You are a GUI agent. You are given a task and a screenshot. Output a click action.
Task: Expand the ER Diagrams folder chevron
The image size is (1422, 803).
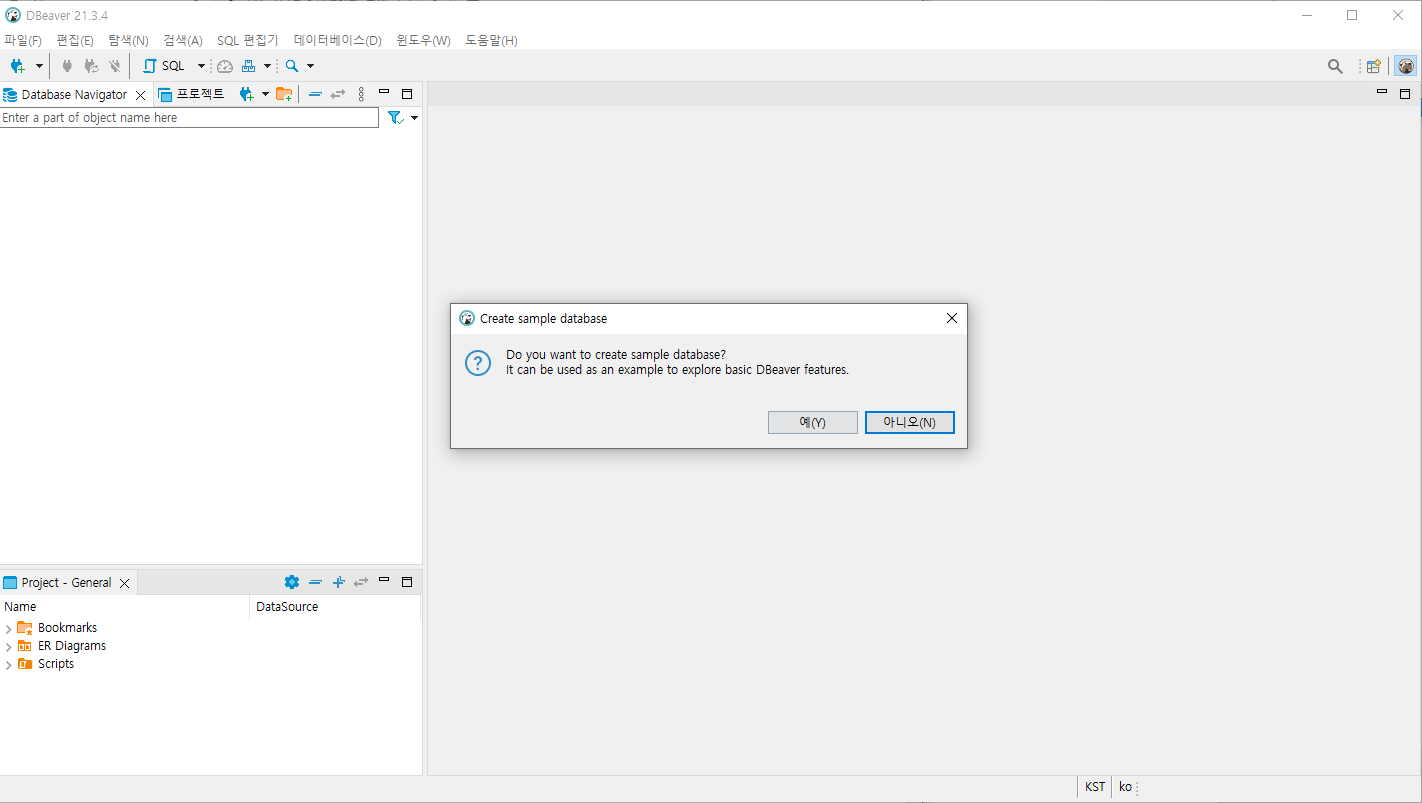pyautogui.click(x=9, y=647)
